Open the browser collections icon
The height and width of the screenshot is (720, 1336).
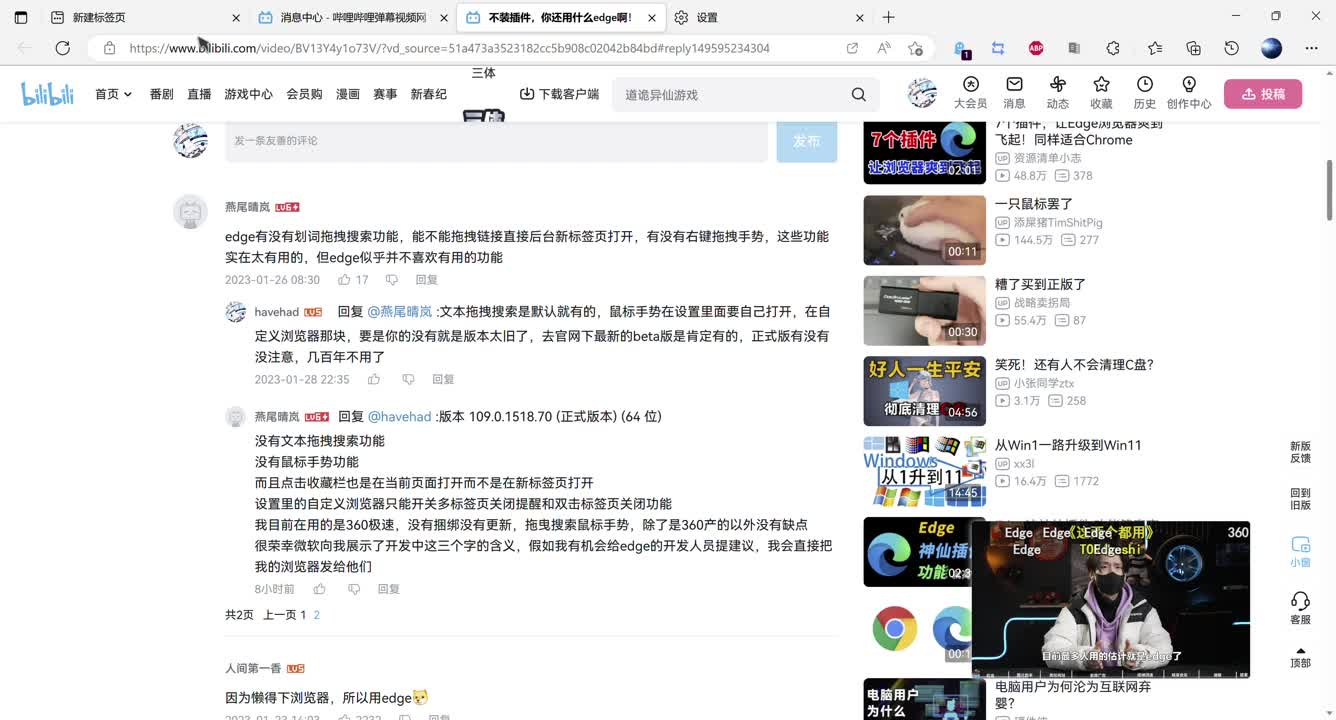pos(1193,48)
